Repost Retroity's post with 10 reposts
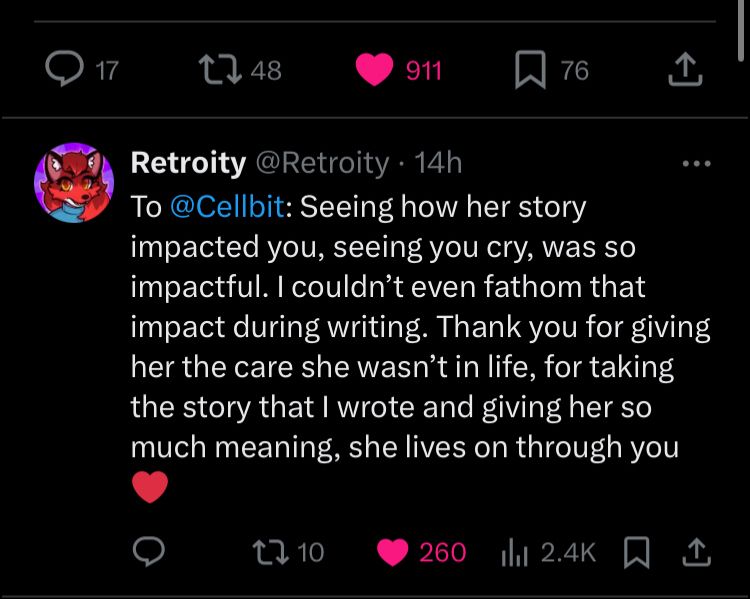This screenshot has height=599, width=750. [x=269, y=551]
